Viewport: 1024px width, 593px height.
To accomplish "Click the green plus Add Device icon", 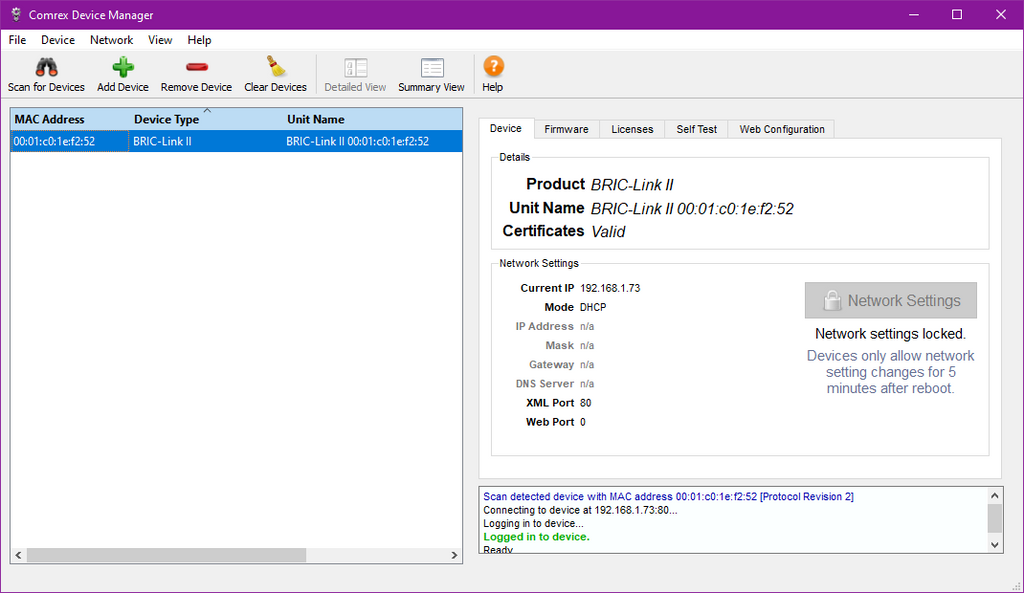I will pos(123,67).
